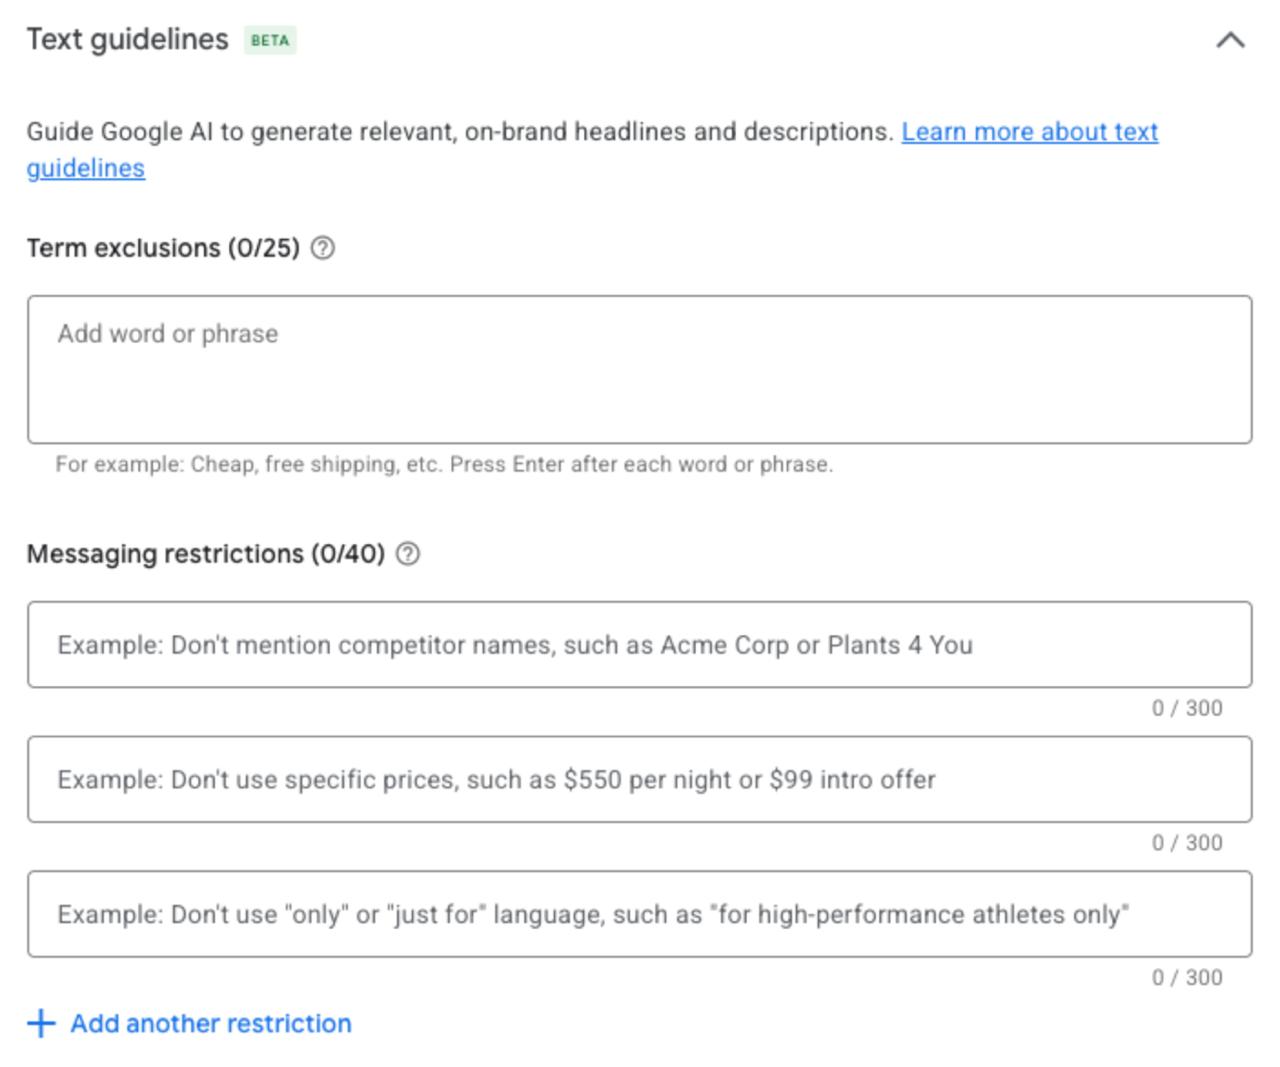Click the 0/300 counter under the last field
The width and height of the screenshot is (1280, 1067).
(x=1187, y=978)
